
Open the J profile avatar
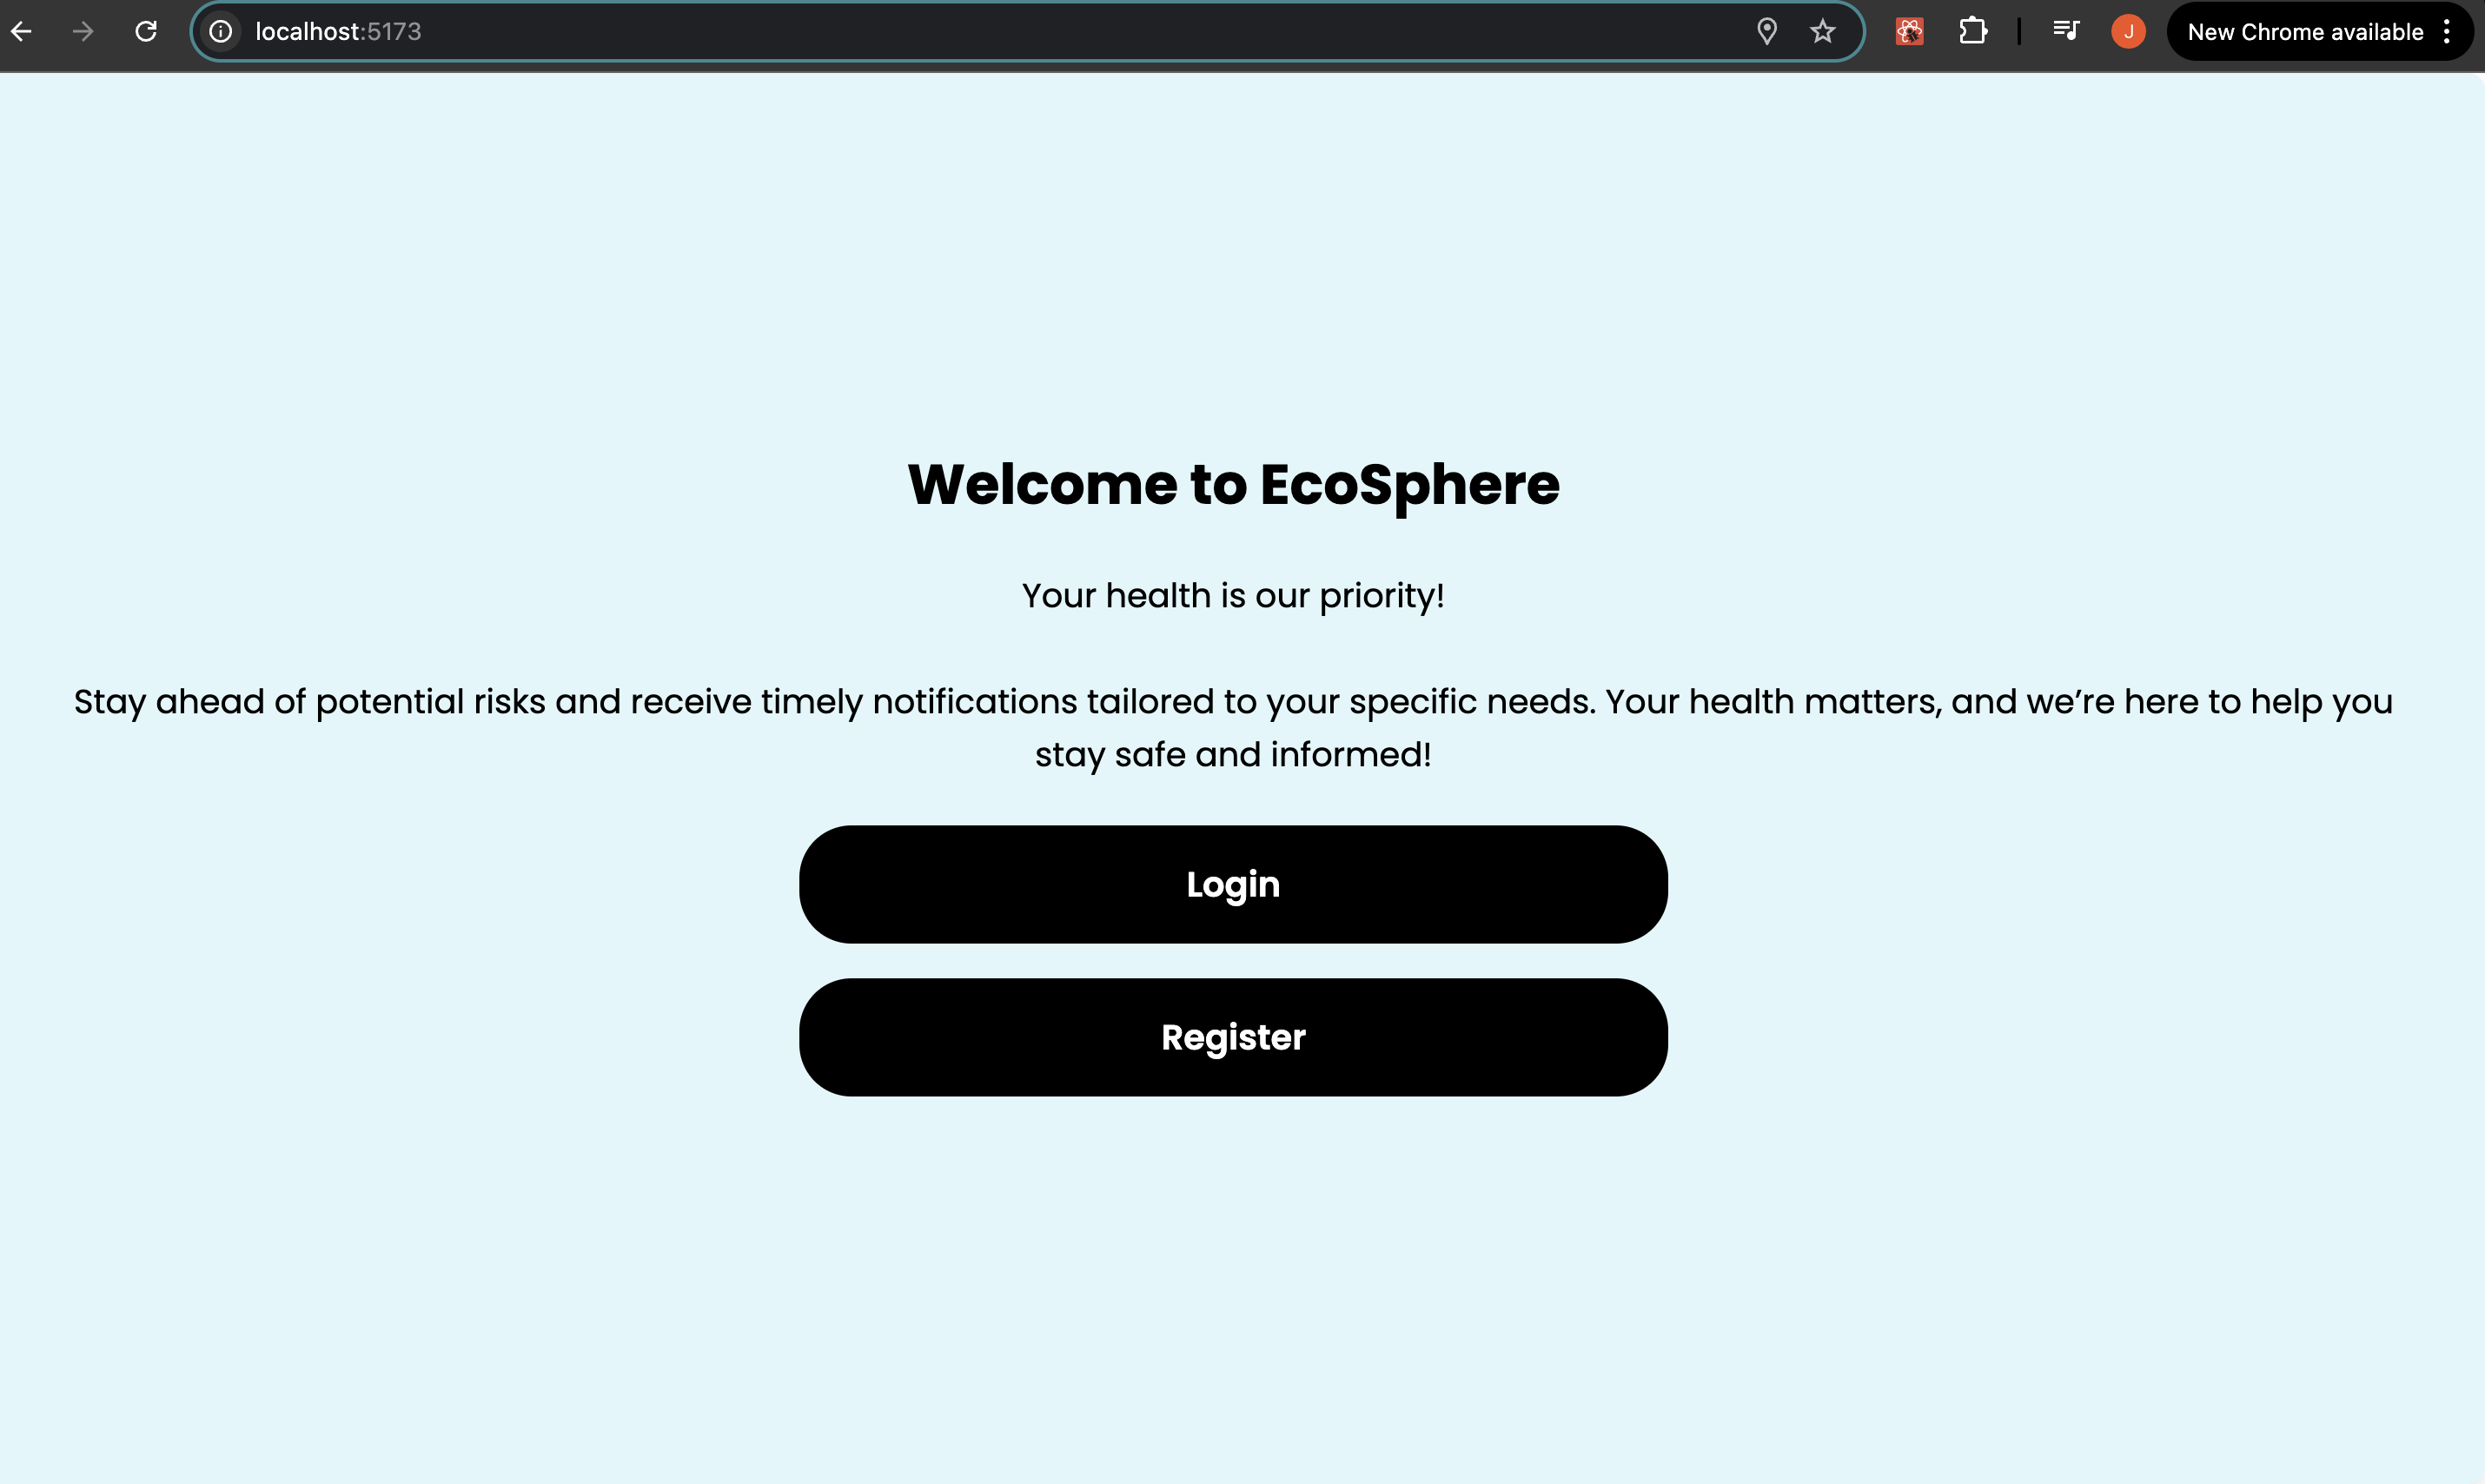pyautogui.click(x=2128, y=32)
